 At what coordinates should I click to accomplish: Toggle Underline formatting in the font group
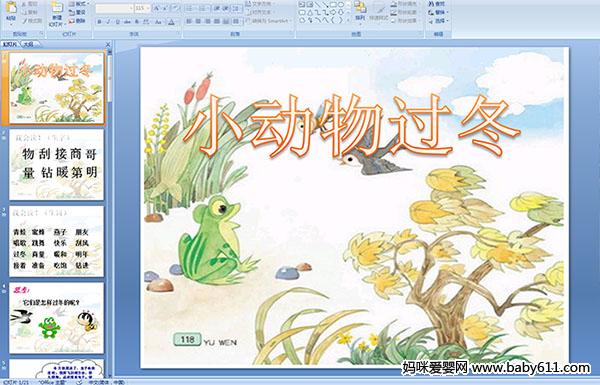point(117,22)
